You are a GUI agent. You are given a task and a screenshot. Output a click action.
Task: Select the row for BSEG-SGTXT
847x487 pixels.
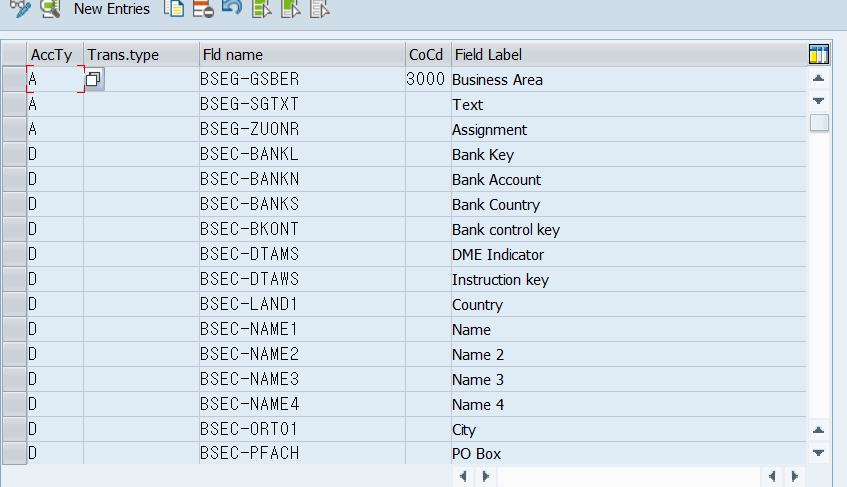(x=15, y=104)
